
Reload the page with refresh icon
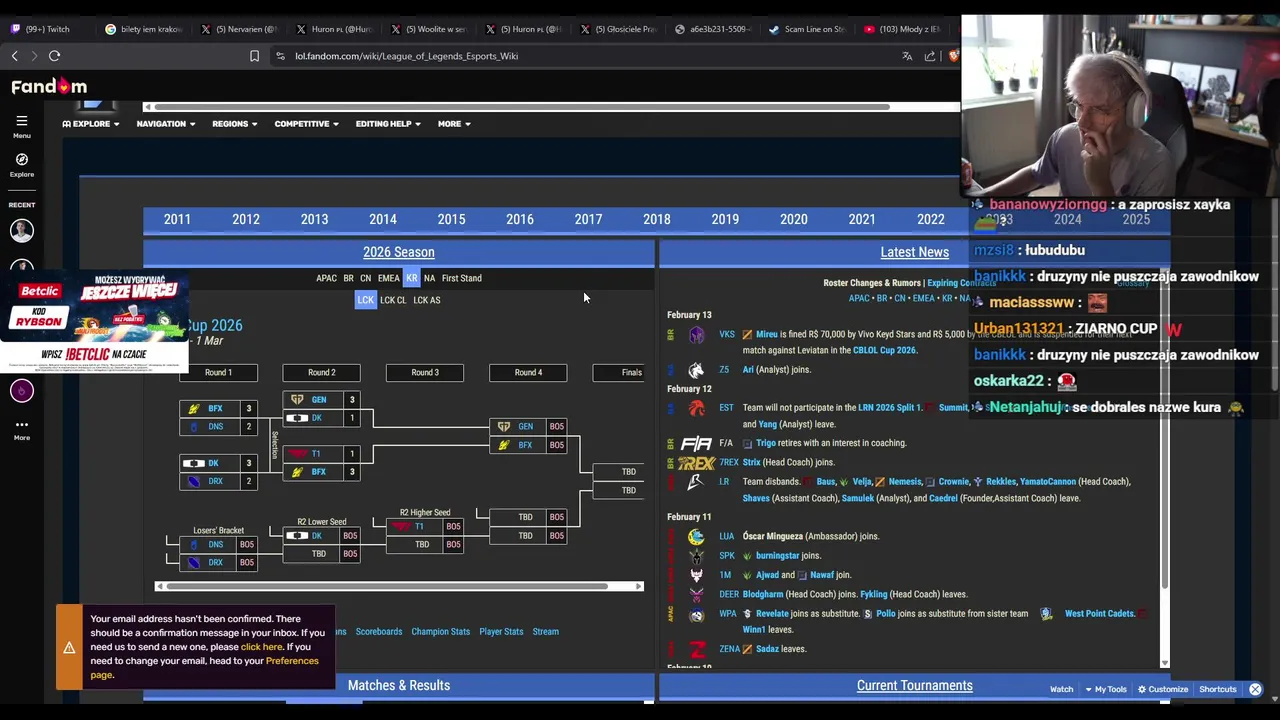(x=55, y=56)
